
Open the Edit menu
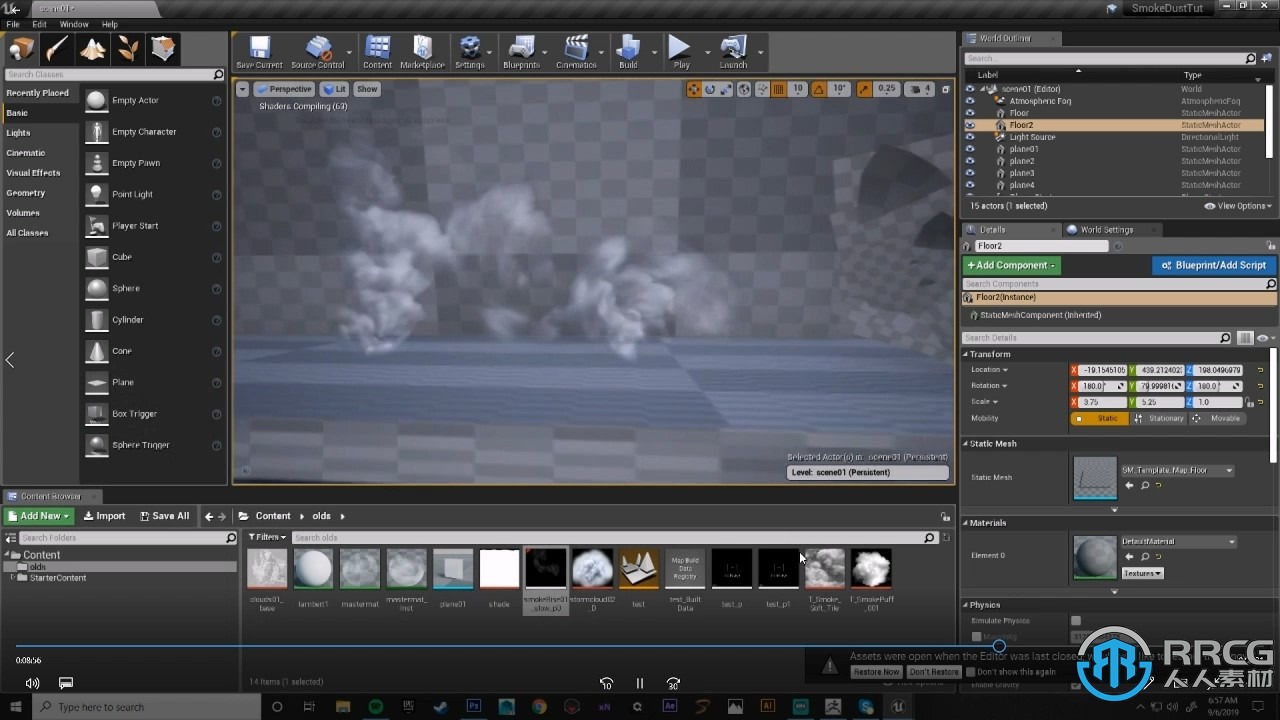pyautogui.click(x=40, y=24)
